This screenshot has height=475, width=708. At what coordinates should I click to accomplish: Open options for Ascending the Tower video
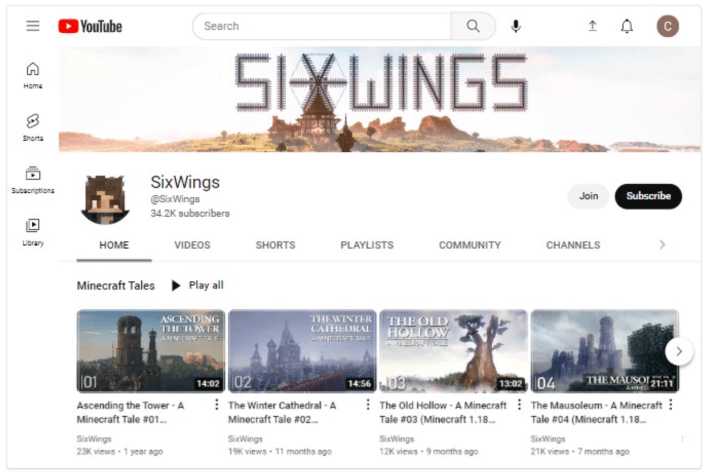click(216, 405)
